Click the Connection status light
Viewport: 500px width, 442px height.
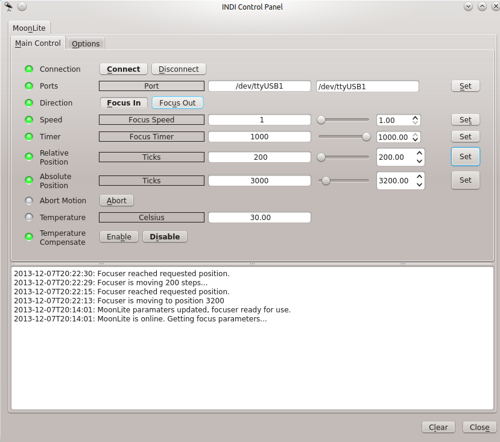point(29,69)
